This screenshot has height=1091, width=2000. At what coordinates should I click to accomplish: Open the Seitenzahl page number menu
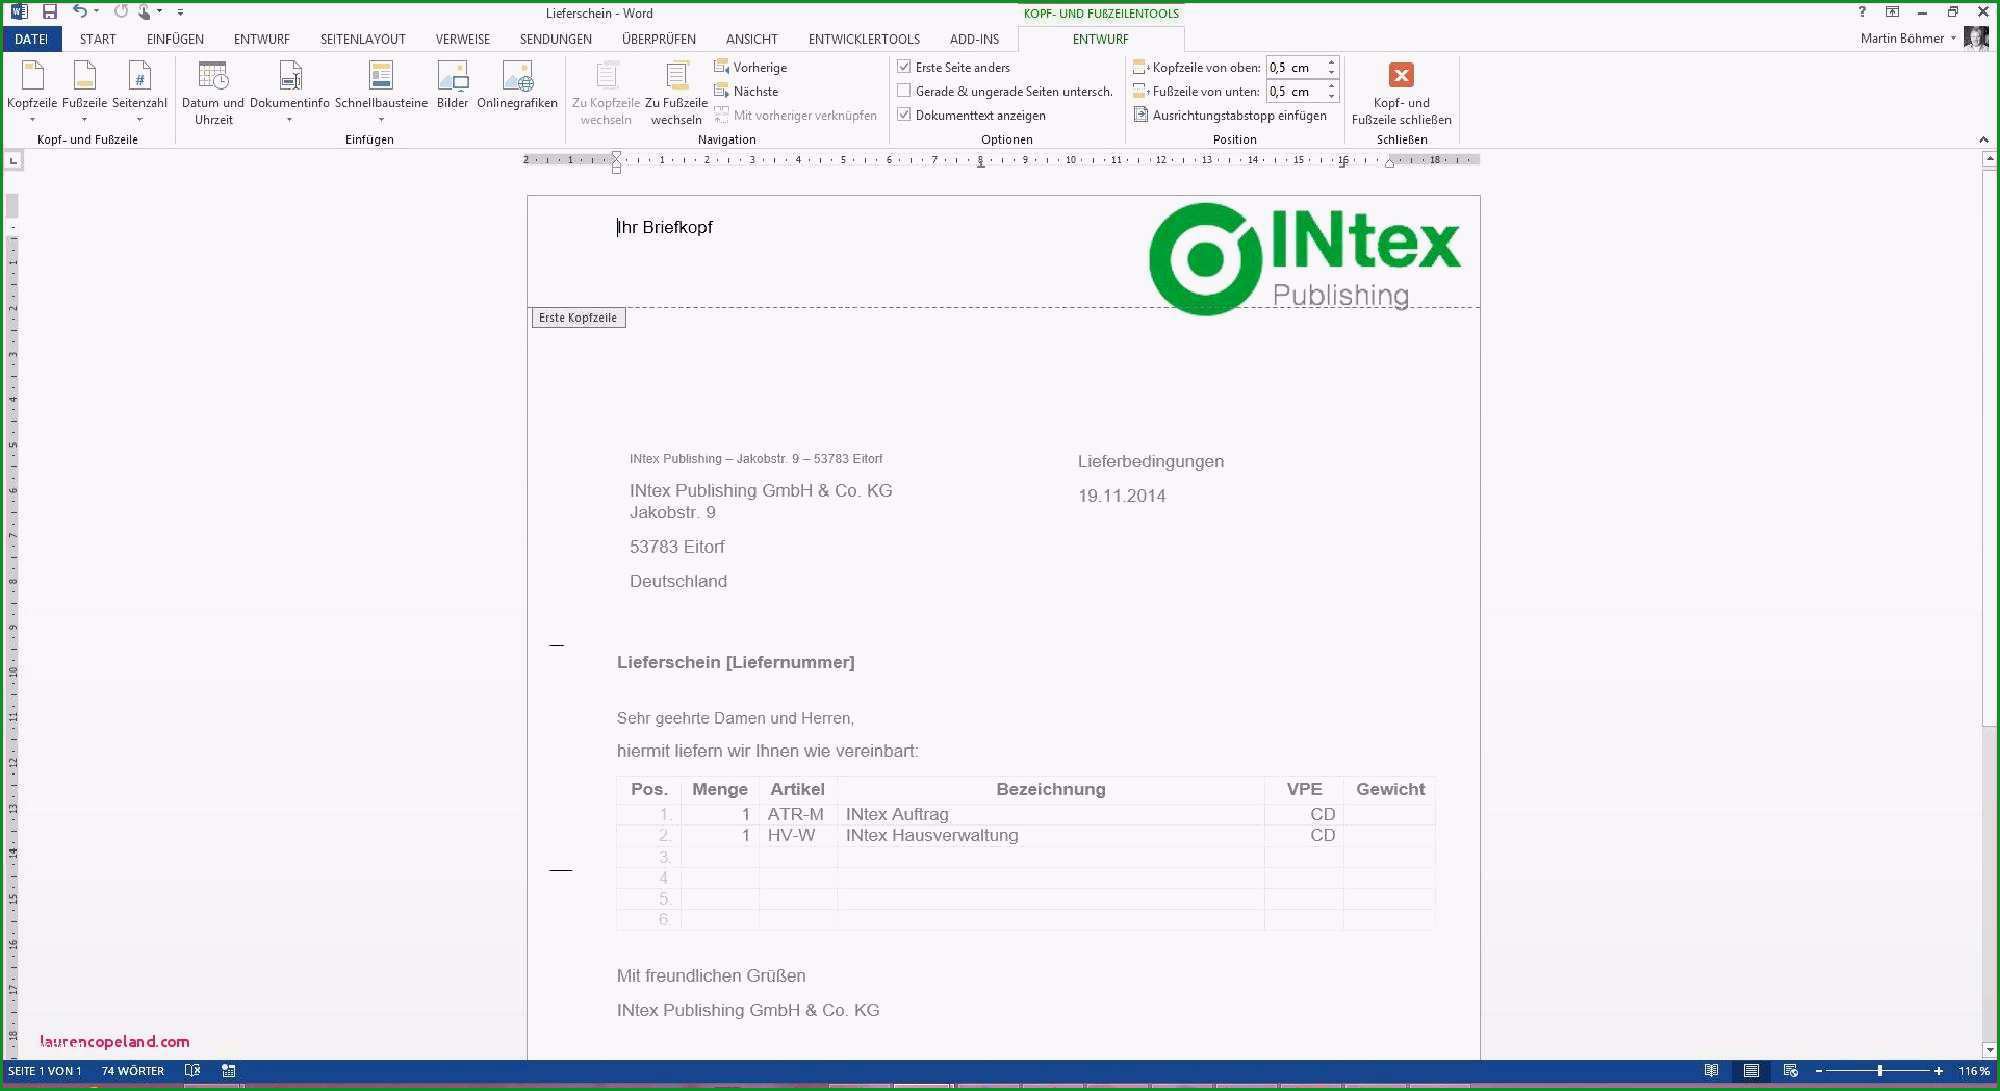(x=139, y=91)
